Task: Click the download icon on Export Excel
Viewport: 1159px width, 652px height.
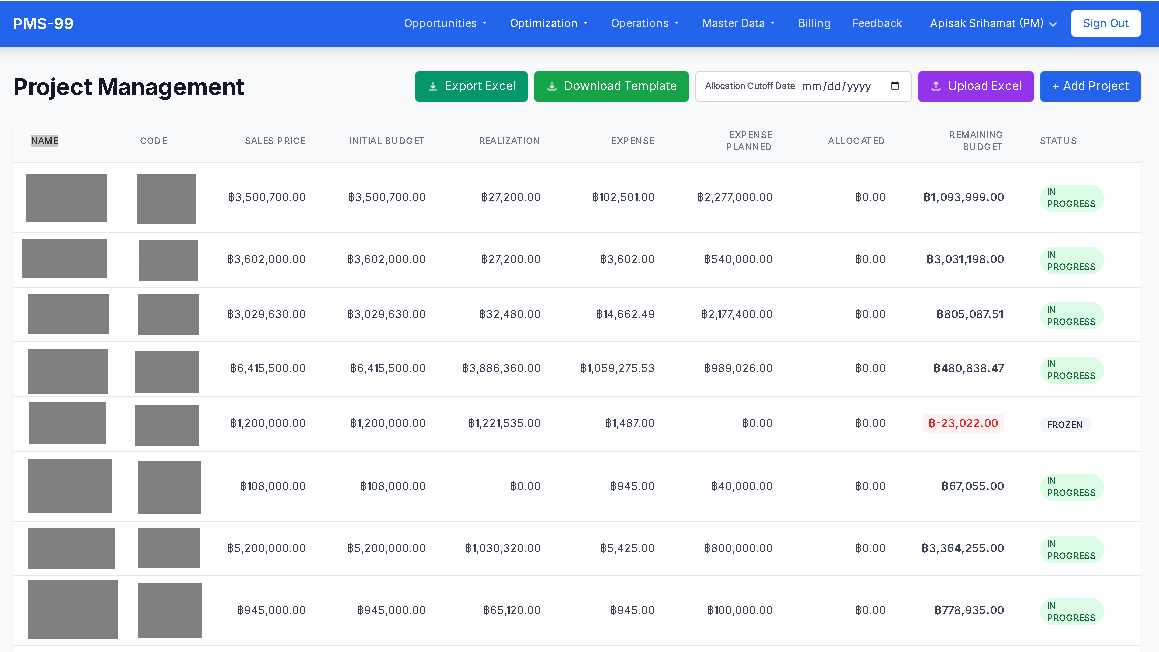Action: tap(433, 87)
